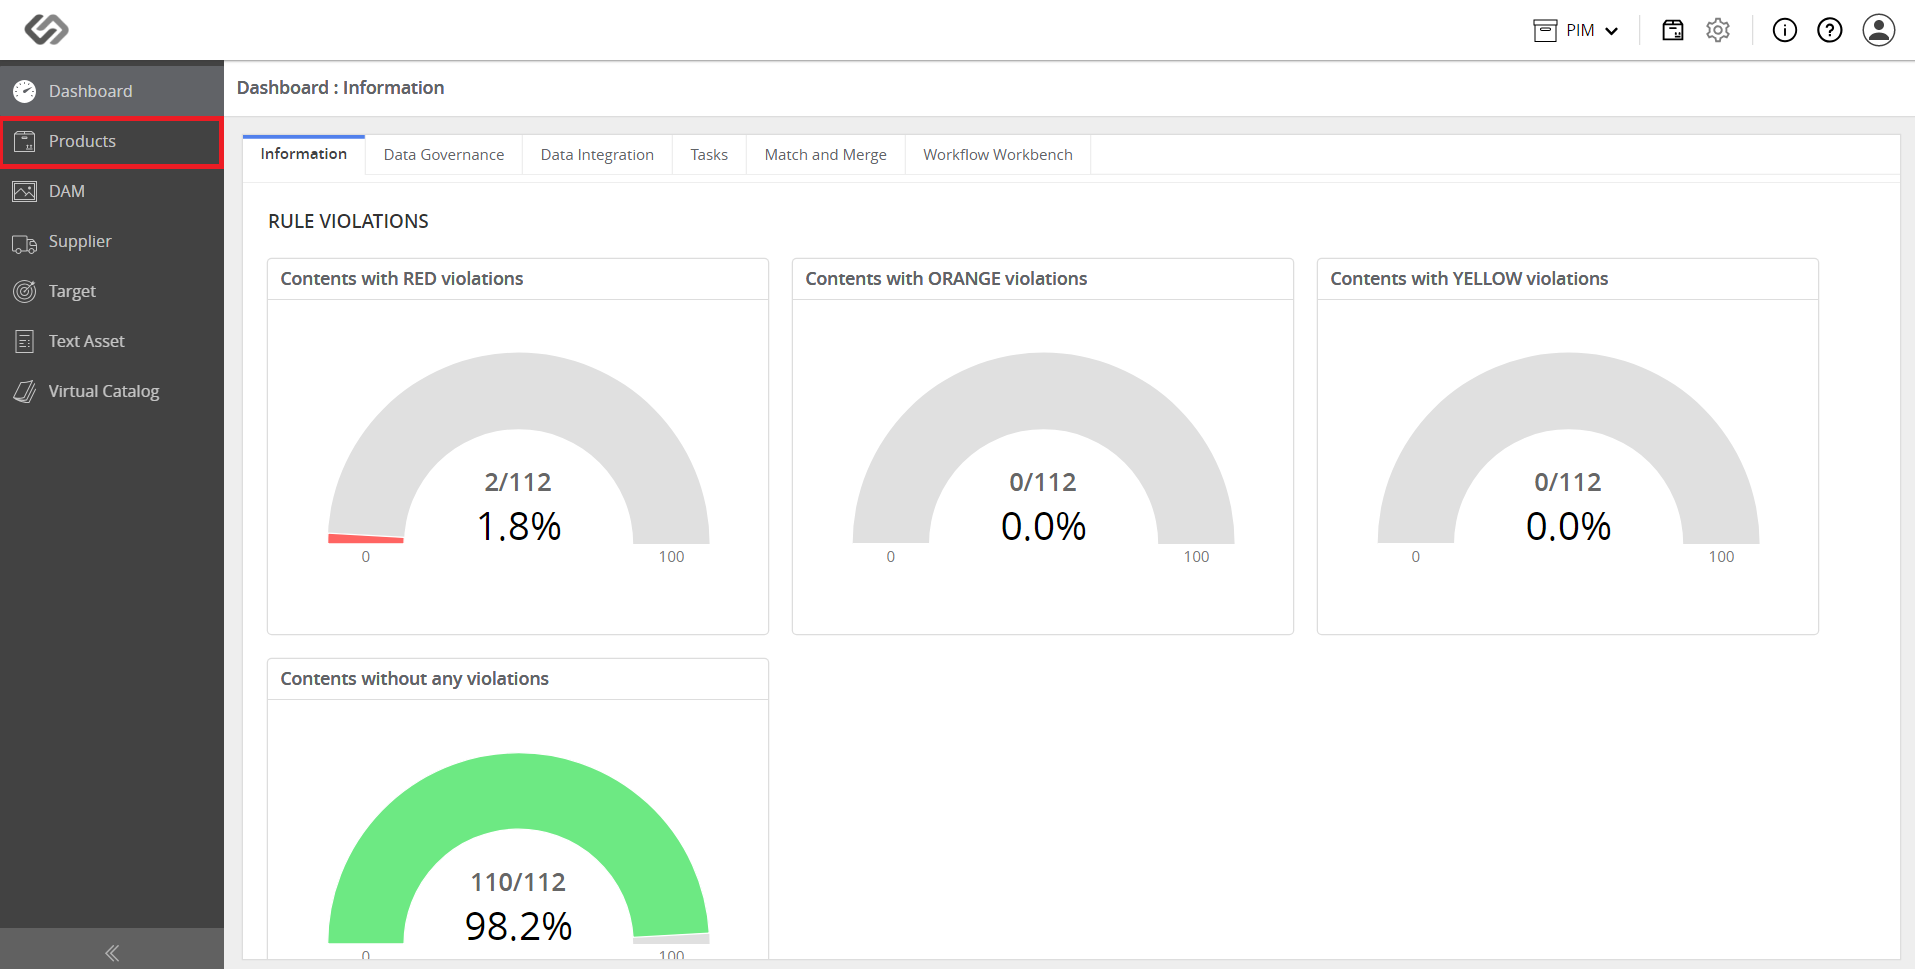Click the YELLOW violations gauge arc
The height and width of the screenshot is (969, 1915).
point(1568,391)
